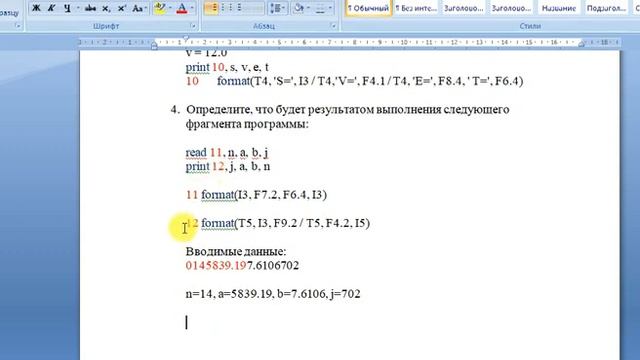The height and width of the screenshot is (360, 640).
Task: Apply yellow text highlight color
Action: tap(160, 8)
